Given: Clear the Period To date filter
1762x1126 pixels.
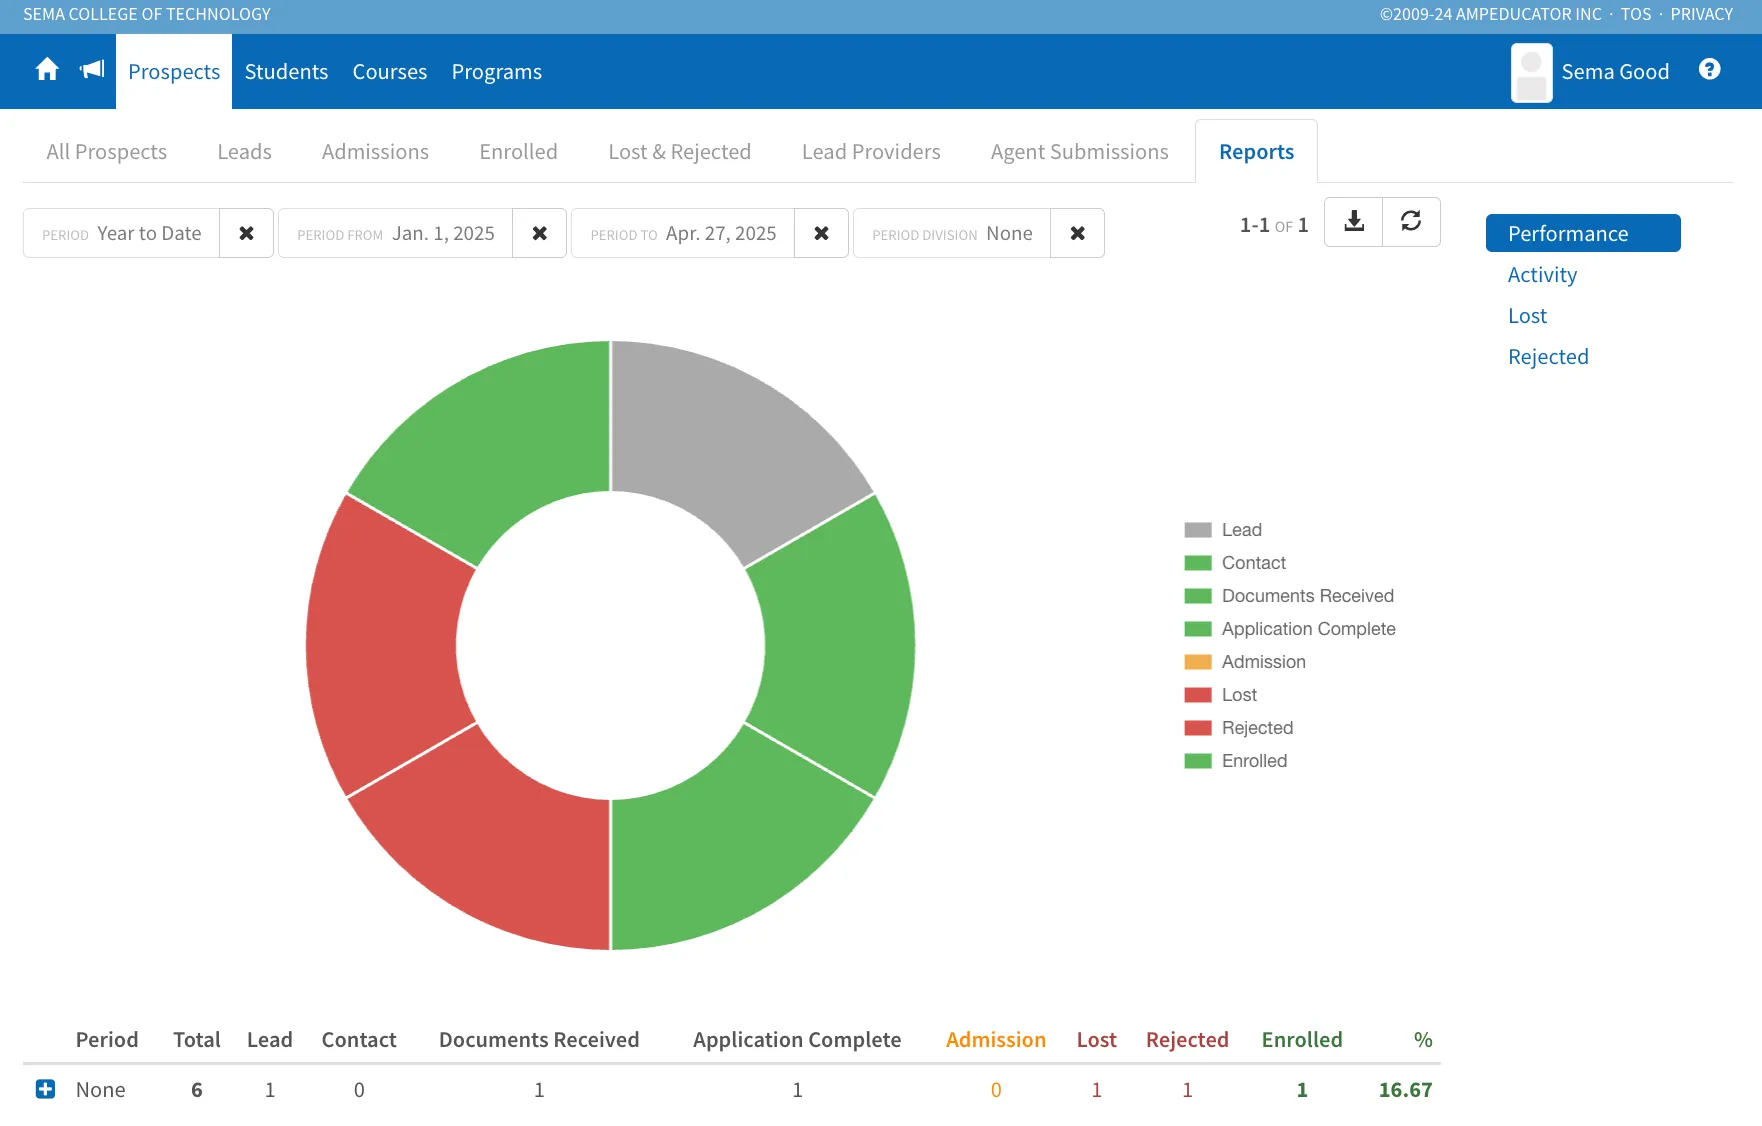Looking at the screenshot, I should click(821, 233).
